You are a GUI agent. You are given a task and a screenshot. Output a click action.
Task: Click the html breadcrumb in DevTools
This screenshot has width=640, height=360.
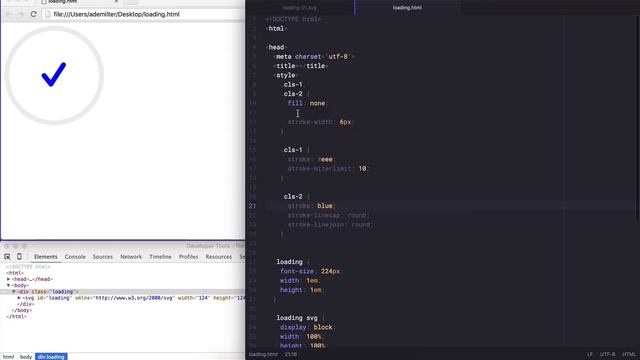pyautogui.click(x=8, y=357)
